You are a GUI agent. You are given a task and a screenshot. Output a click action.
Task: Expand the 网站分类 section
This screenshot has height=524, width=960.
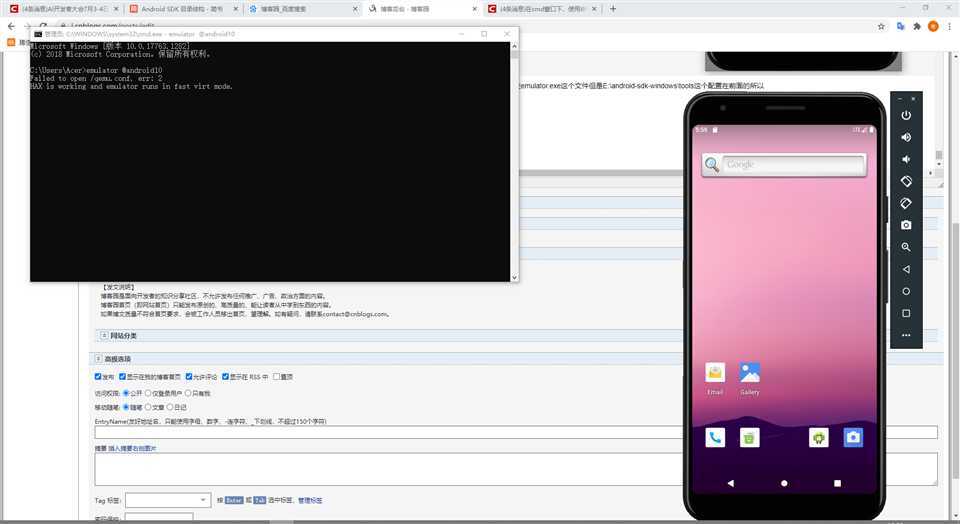104,336
